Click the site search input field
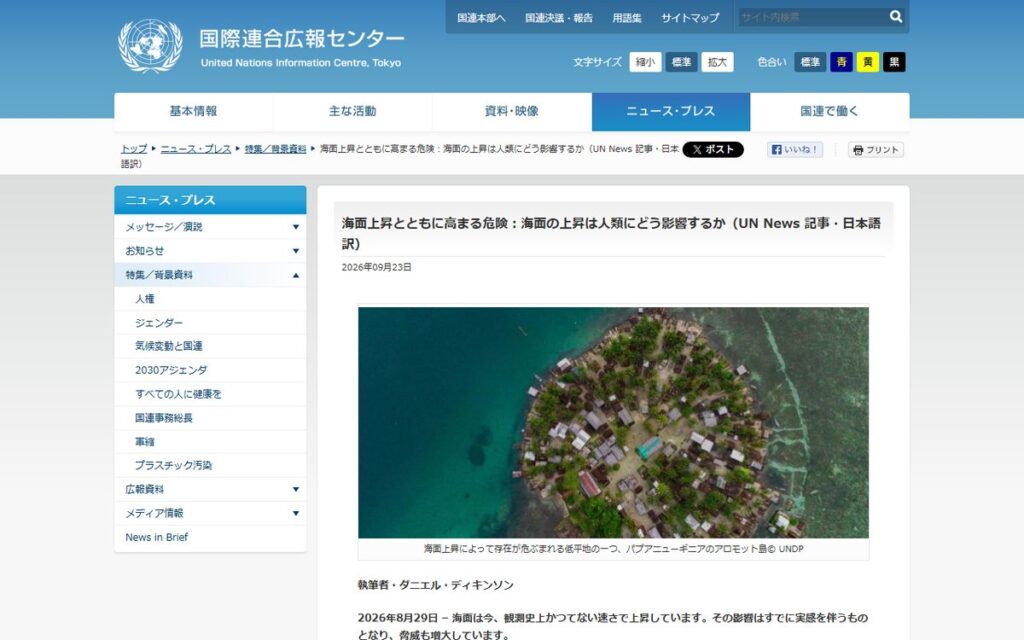The height and width of the screenshot is (640, 1024). point(812,17)
